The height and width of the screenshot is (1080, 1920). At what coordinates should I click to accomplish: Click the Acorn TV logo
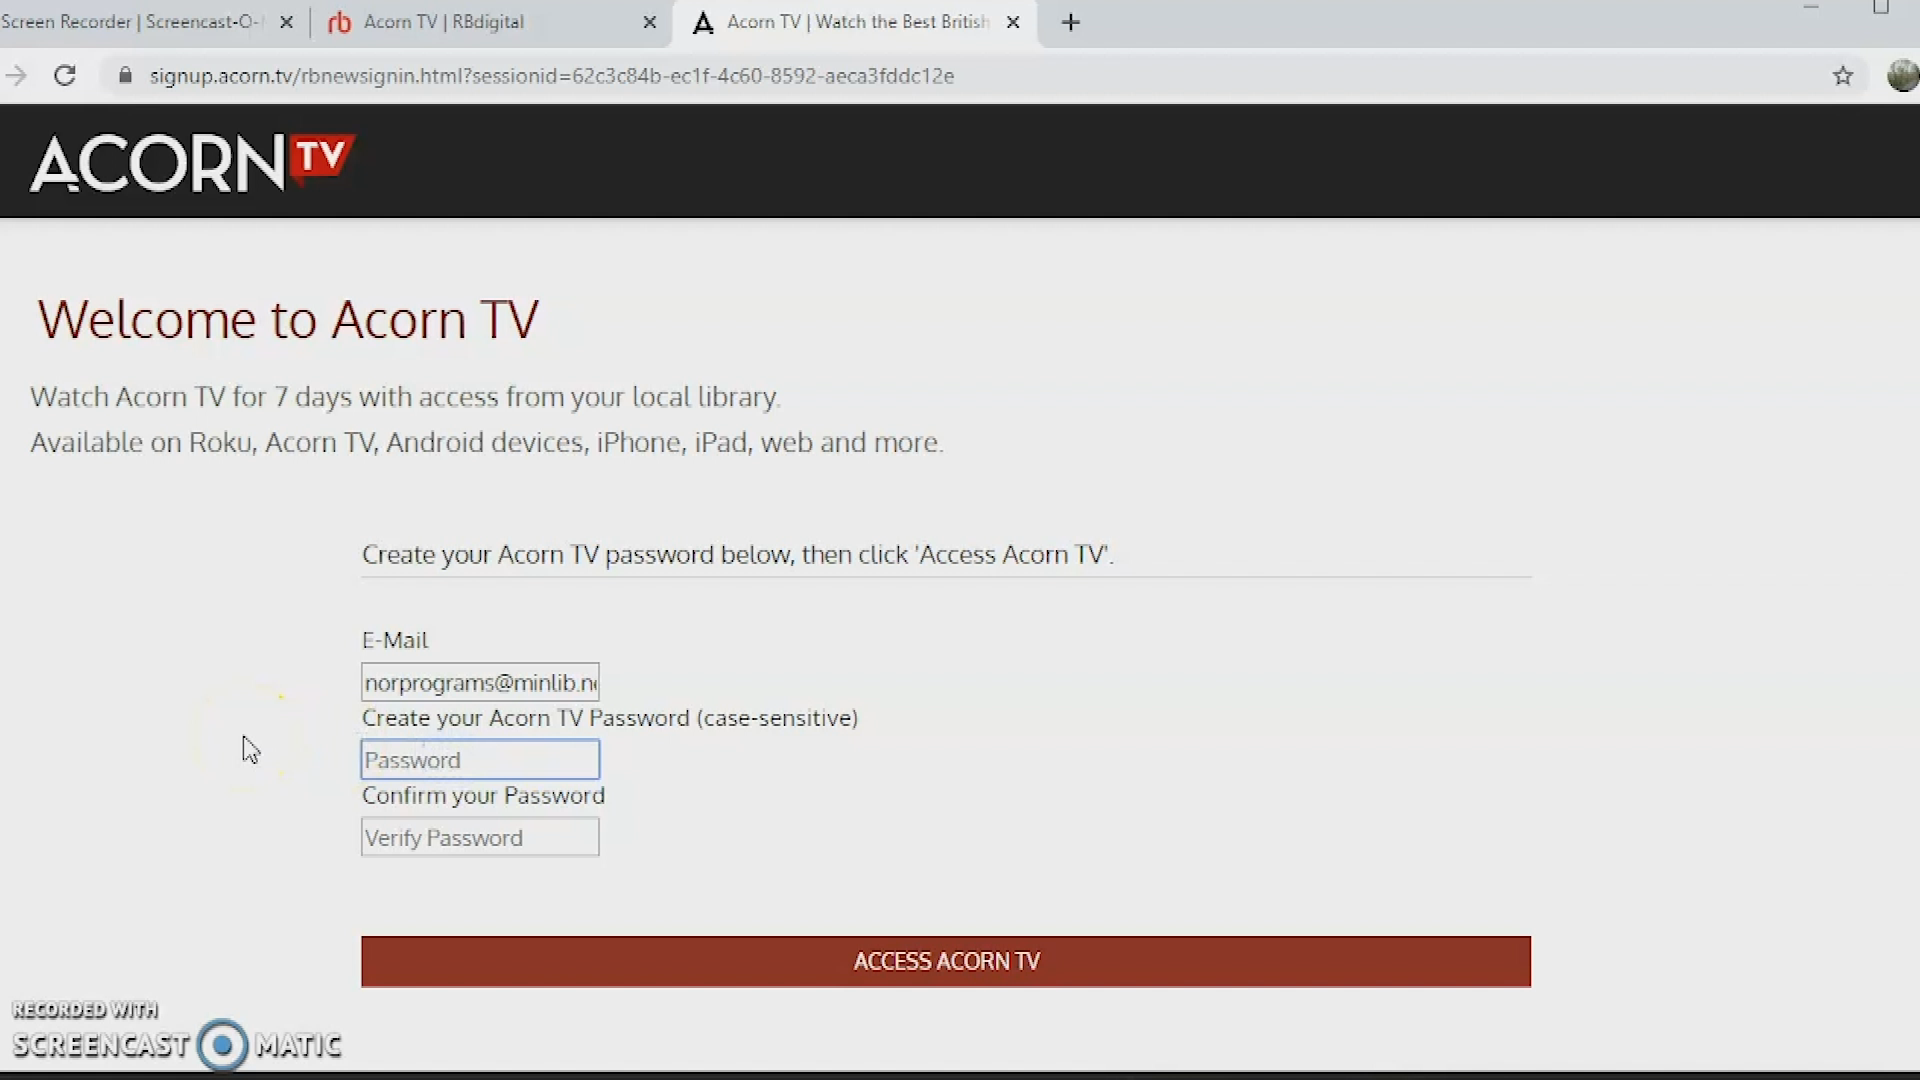pos(192,162)
